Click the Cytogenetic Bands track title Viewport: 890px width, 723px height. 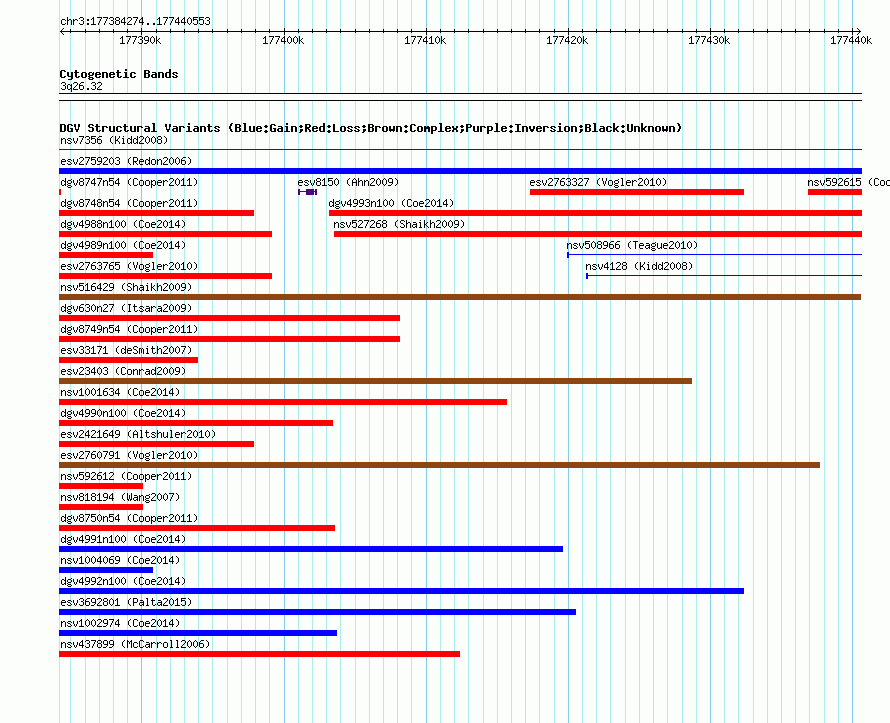tap(119, 74)
